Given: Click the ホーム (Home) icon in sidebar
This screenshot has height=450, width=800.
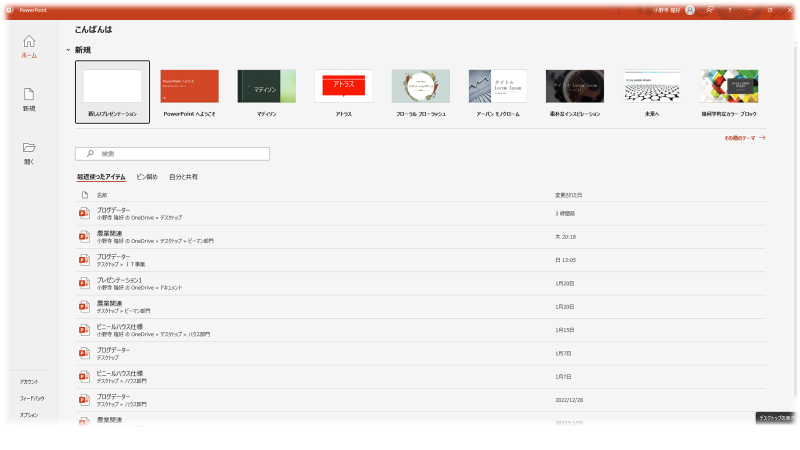Looking at the screenshot, I should tap(29, 42).
